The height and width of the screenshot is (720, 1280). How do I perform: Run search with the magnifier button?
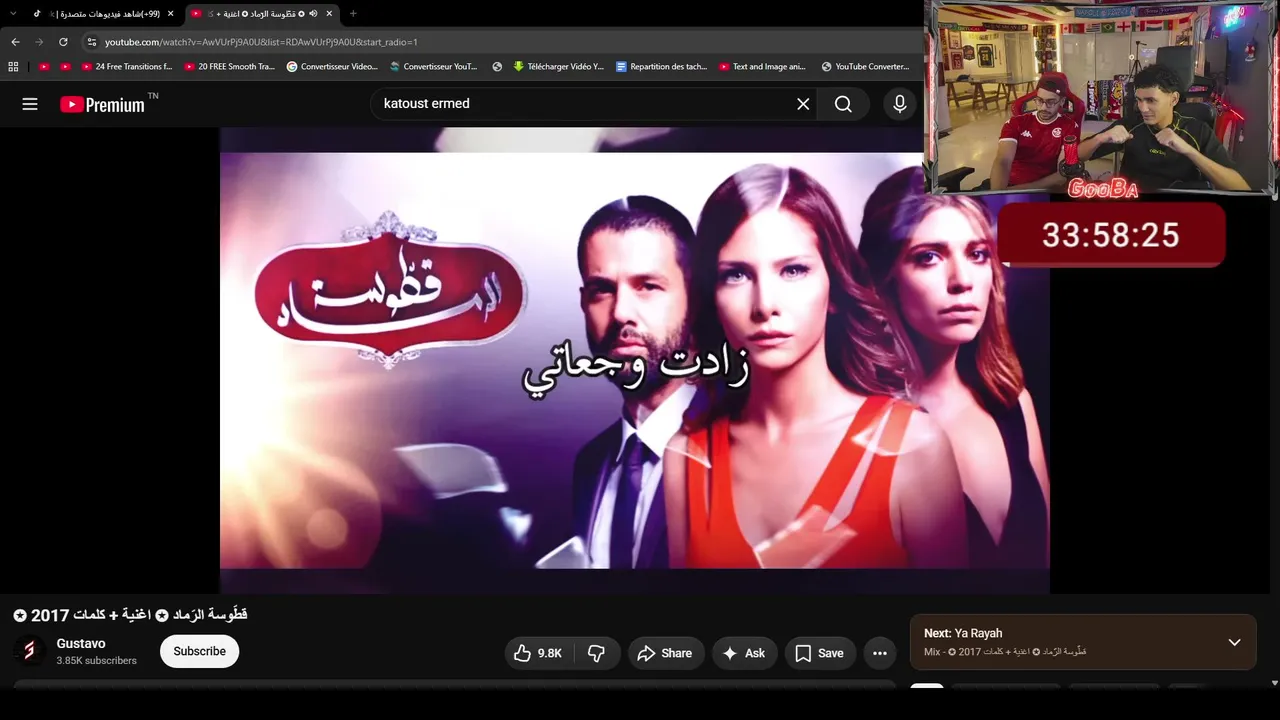843,104
